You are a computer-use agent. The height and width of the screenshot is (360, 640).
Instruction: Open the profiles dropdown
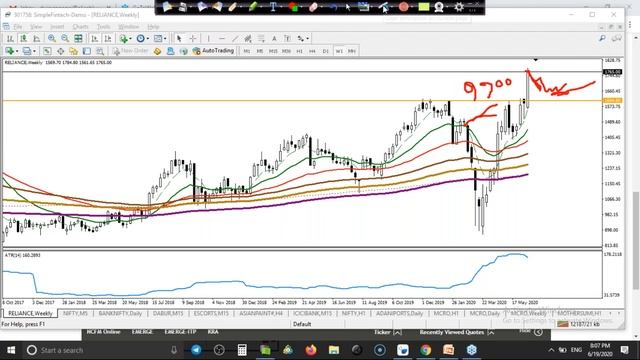coord(29,51)
